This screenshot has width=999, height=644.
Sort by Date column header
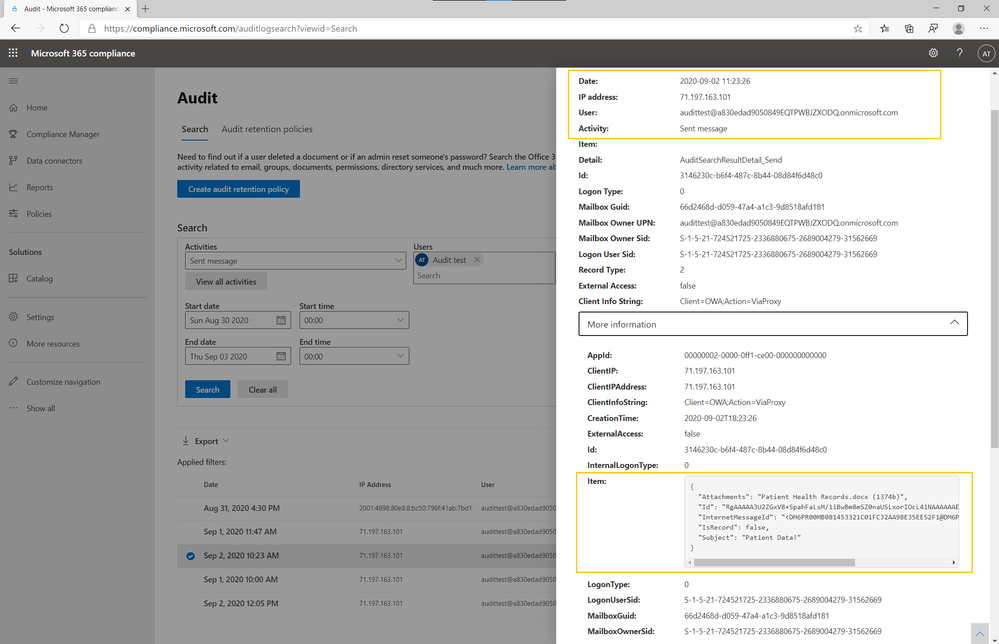pos(211,485)
